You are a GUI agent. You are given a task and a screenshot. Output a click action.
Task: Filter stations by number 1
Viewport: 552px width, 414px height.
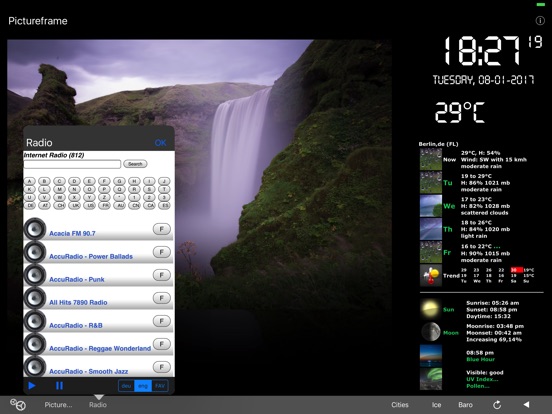(134, 197)
